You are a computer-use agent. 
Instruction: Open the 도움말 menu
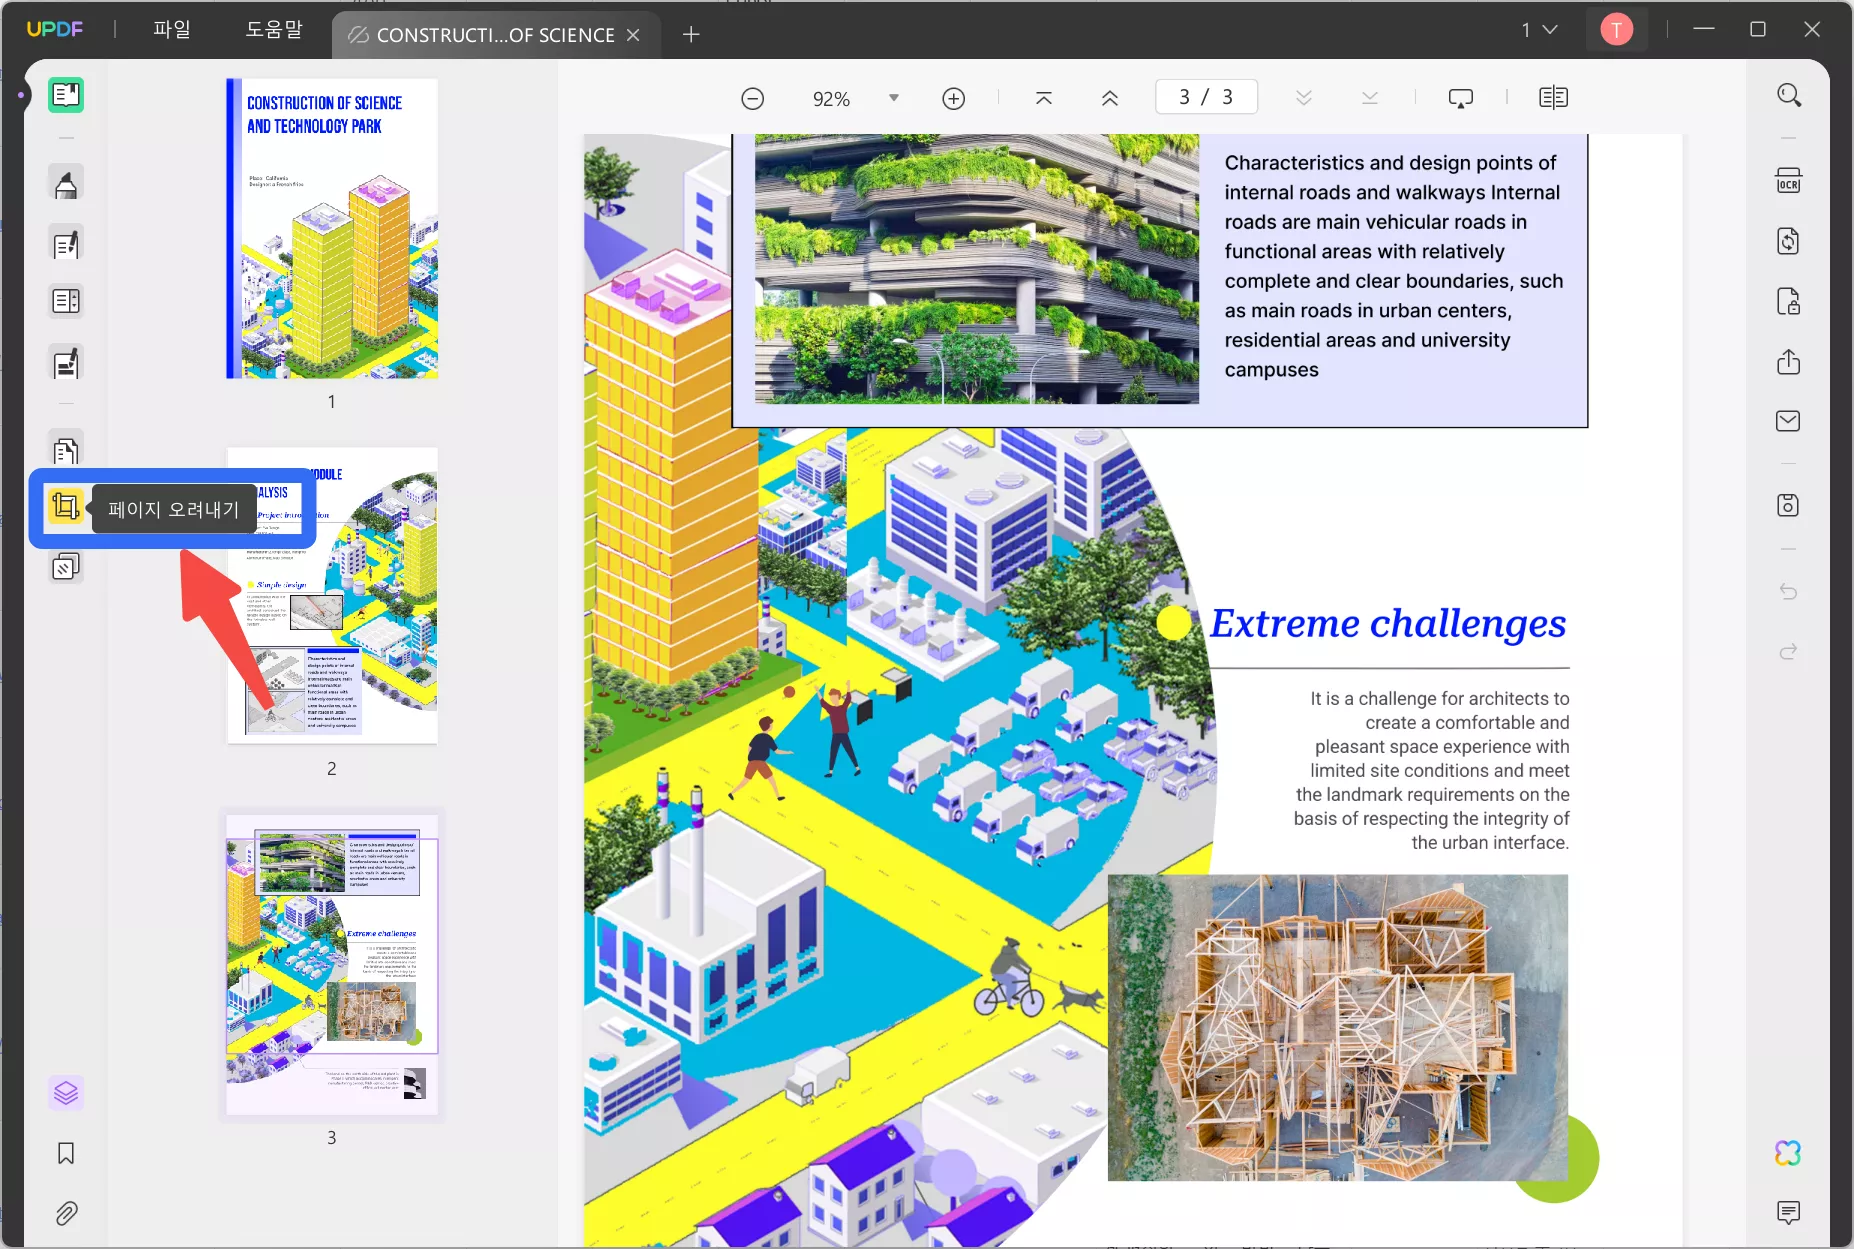274,30
